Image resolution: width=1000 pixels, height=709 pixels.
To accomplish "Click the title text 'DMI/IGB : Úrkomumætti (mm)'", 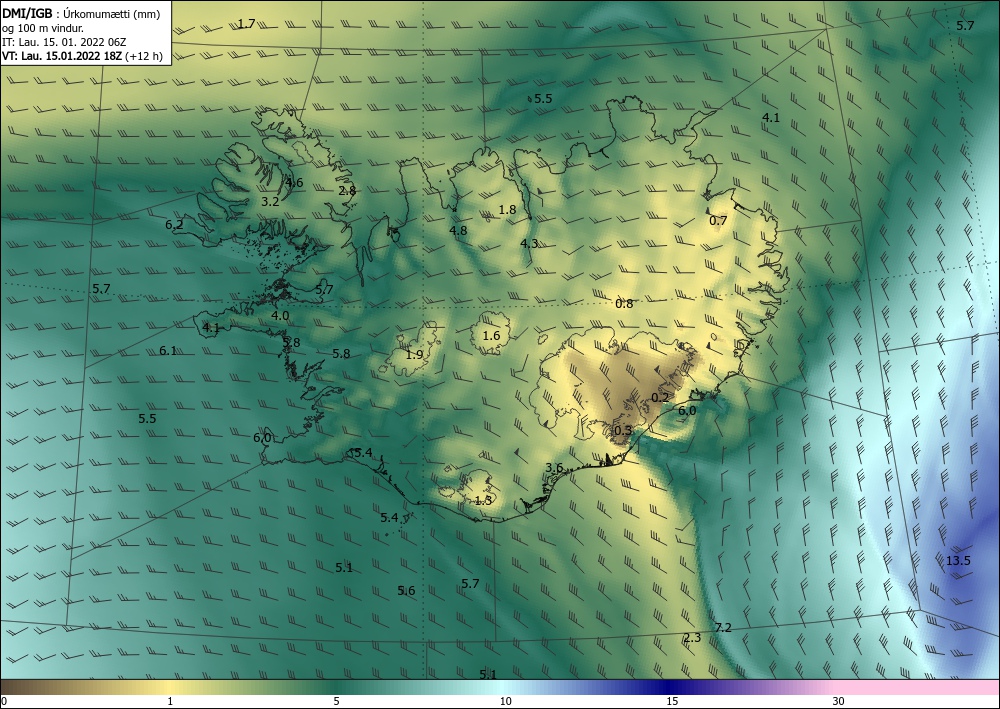I will tap(81, 14).
